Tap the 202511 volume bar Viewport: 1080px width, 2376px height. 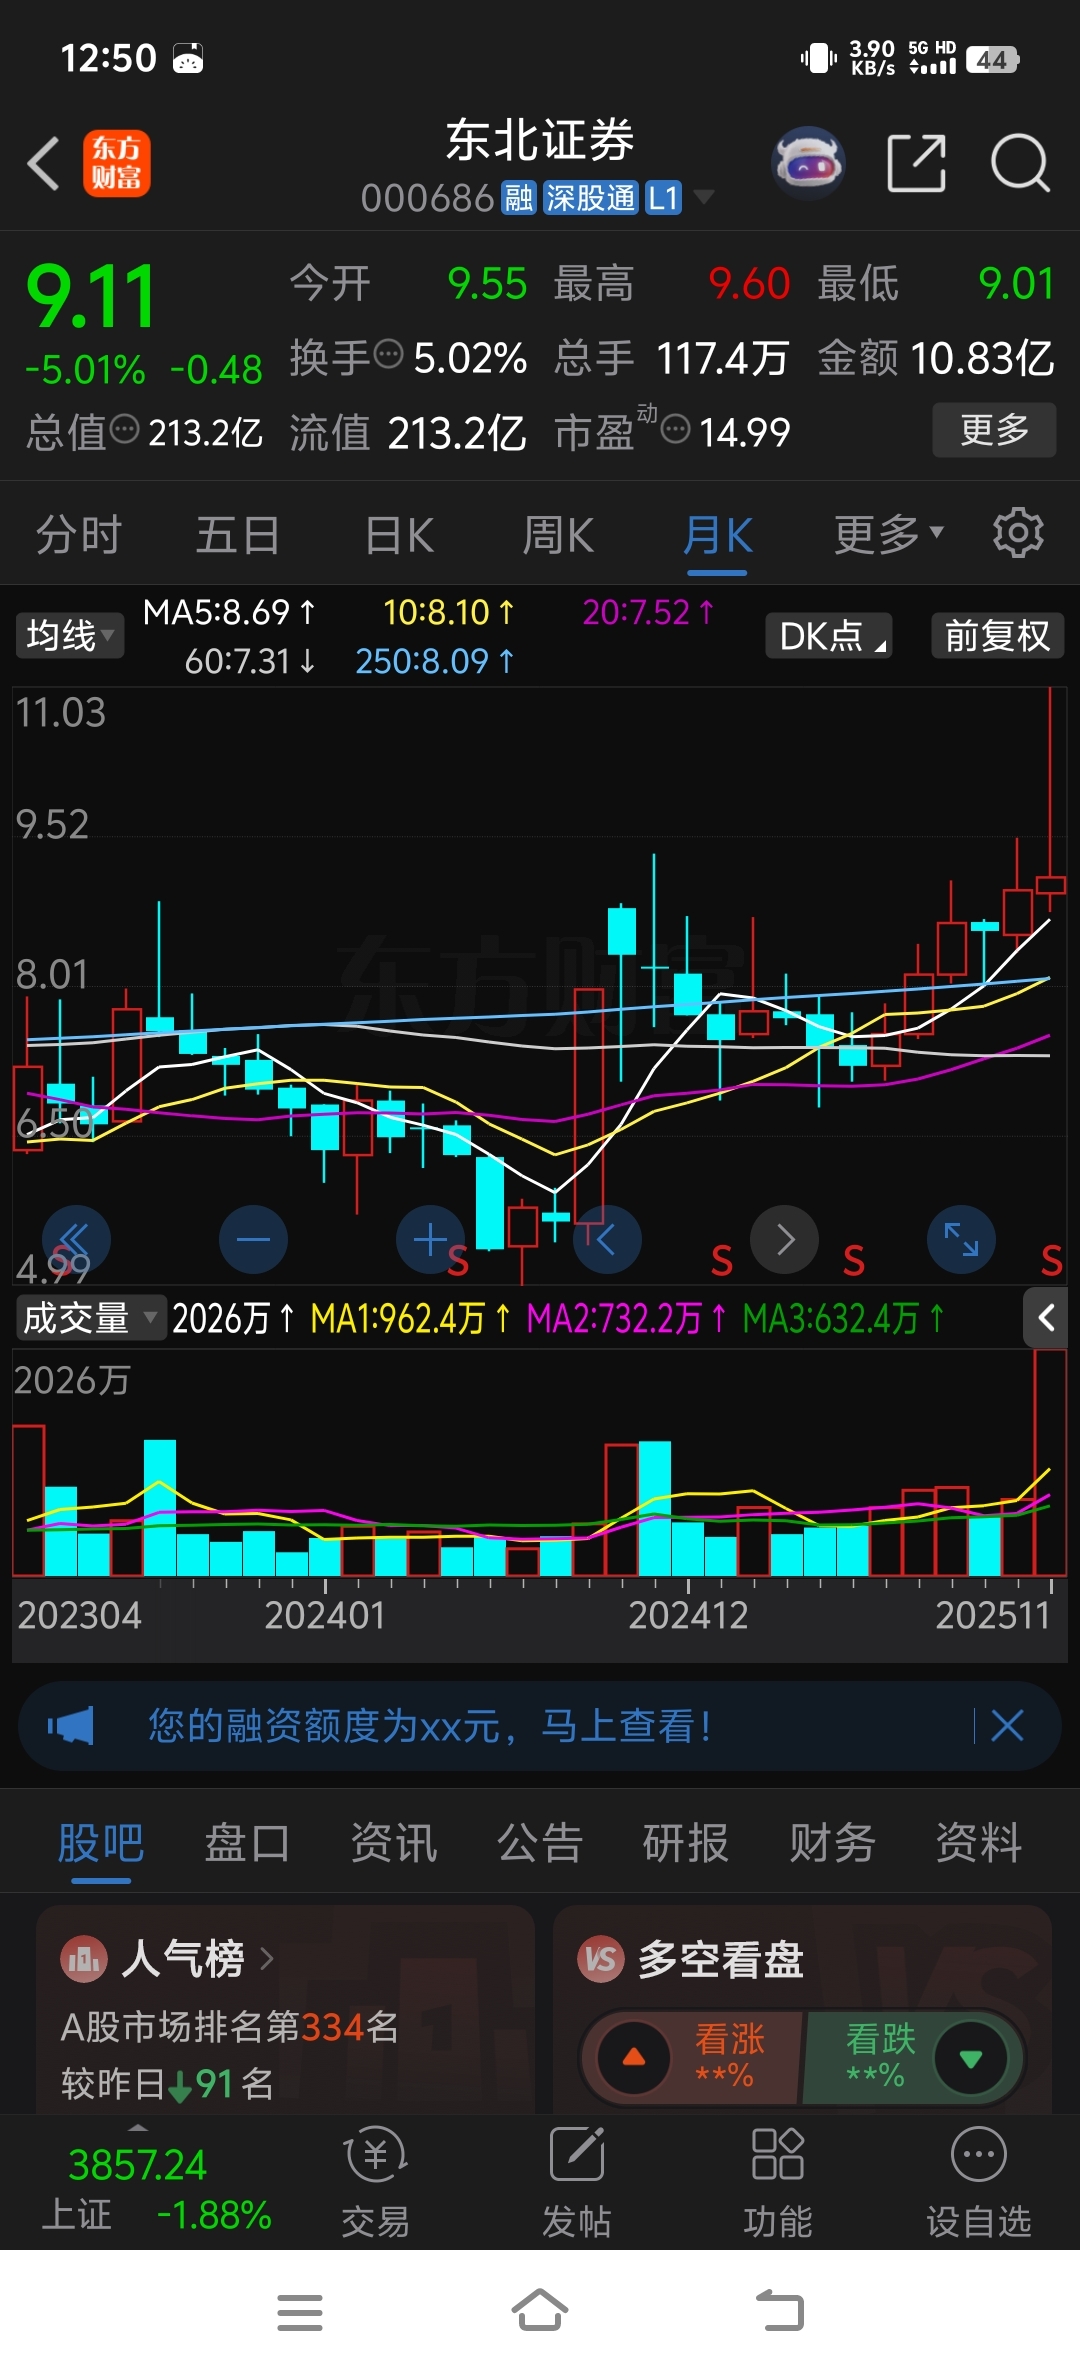click(x=1050, y=1462)
